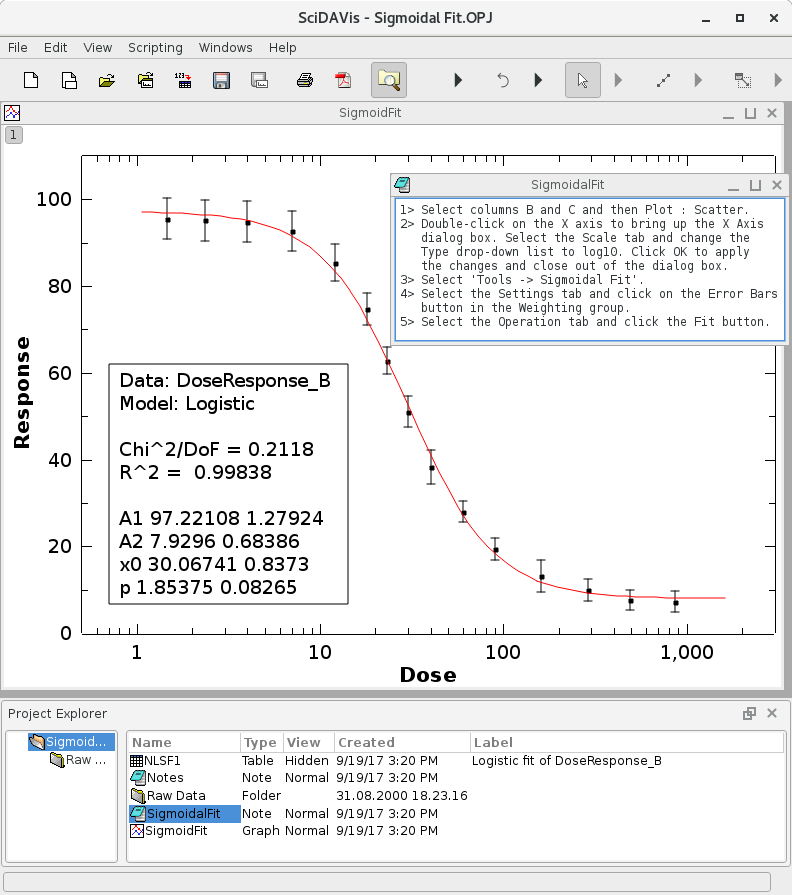Sort project list by Created column
Screen dimensions: 792x895
[366, 742]
